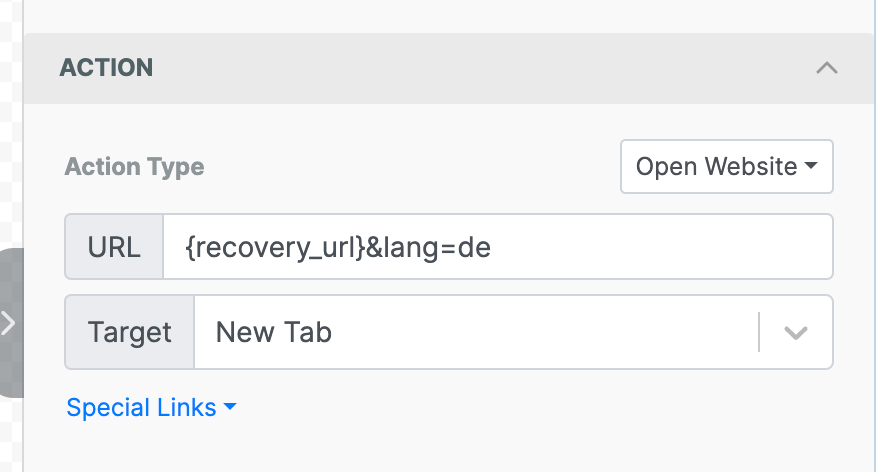Click the '{recovery_url}&lang=de' text
Screen dimensions: 896x472
tap(338, 247)
